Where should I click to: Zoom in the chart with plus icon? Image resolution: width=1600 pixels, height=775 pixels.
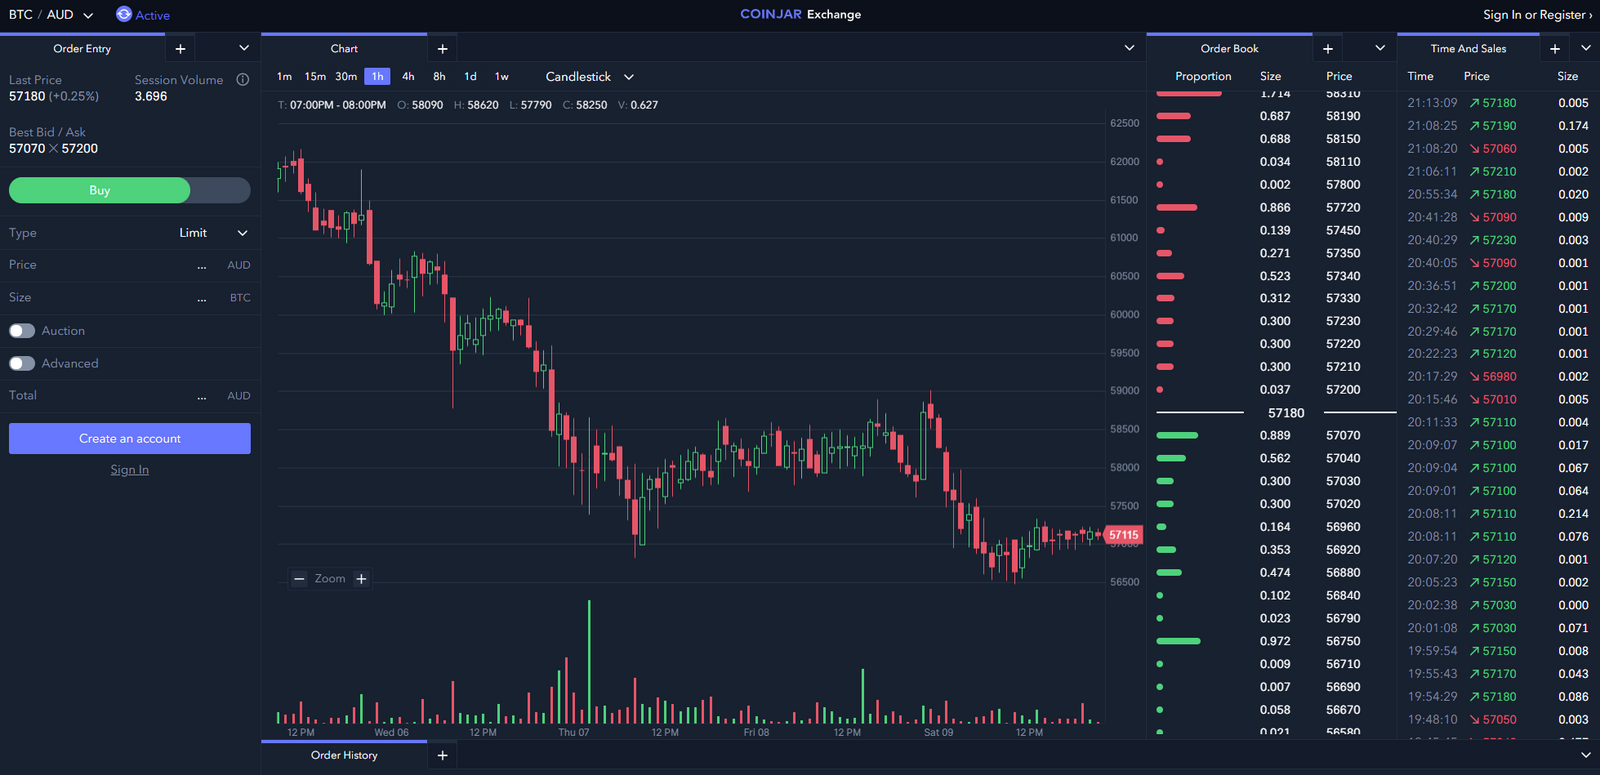(361, 579)
